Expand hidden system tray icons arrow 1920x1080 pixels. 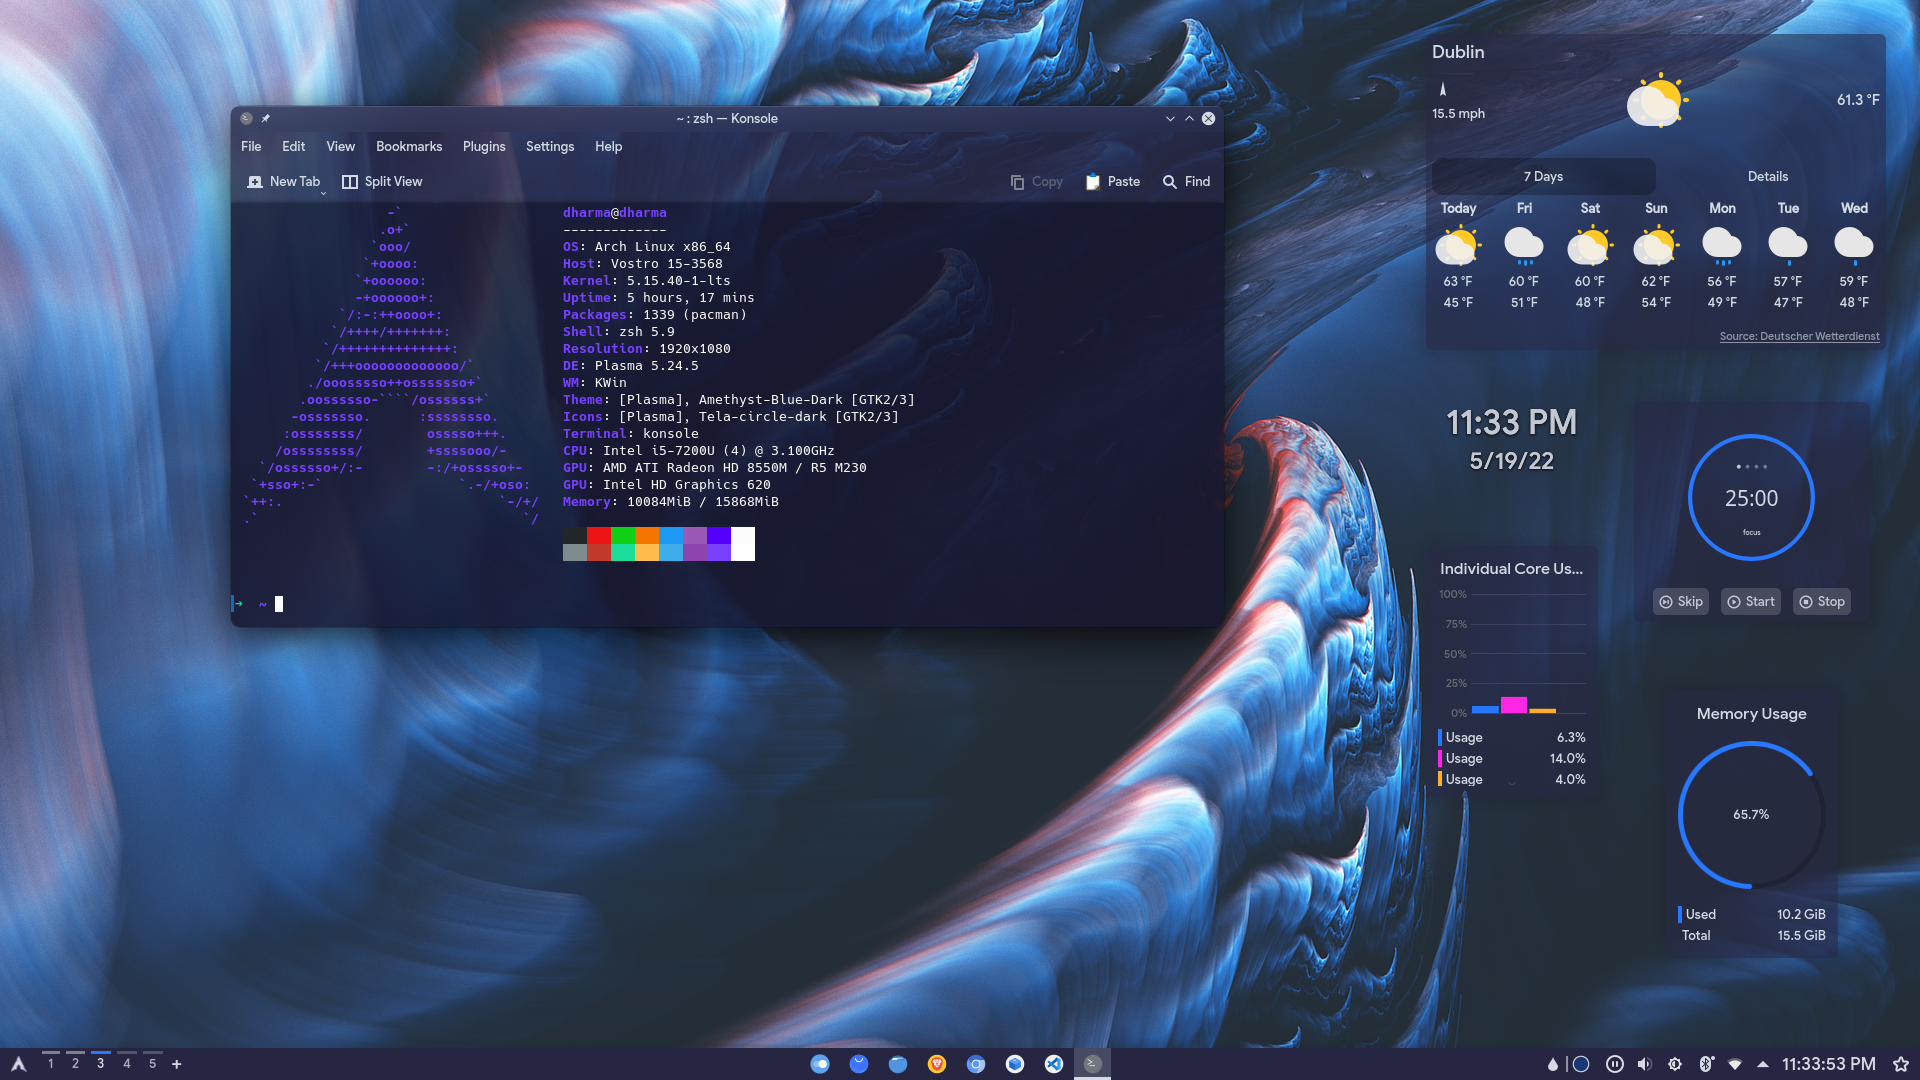tap(1762, 1064)
